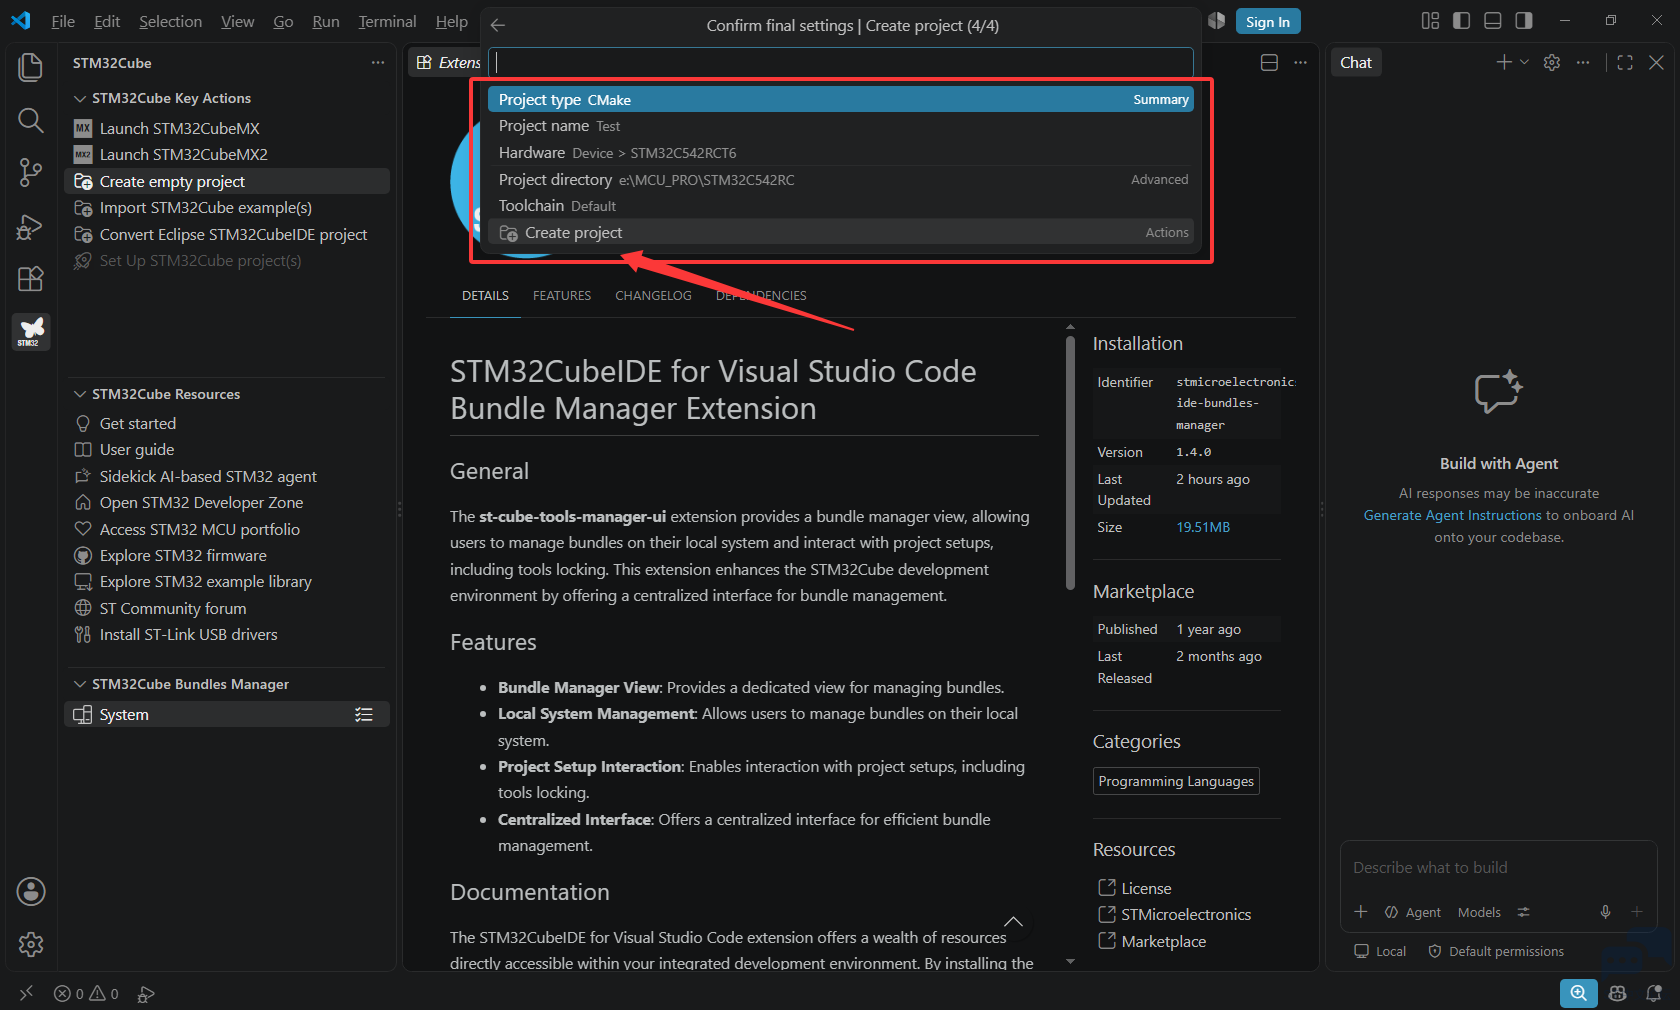Select the Project directory row
The width and height of the screenshot is (1680, 1010).
[x=841, y=179]
